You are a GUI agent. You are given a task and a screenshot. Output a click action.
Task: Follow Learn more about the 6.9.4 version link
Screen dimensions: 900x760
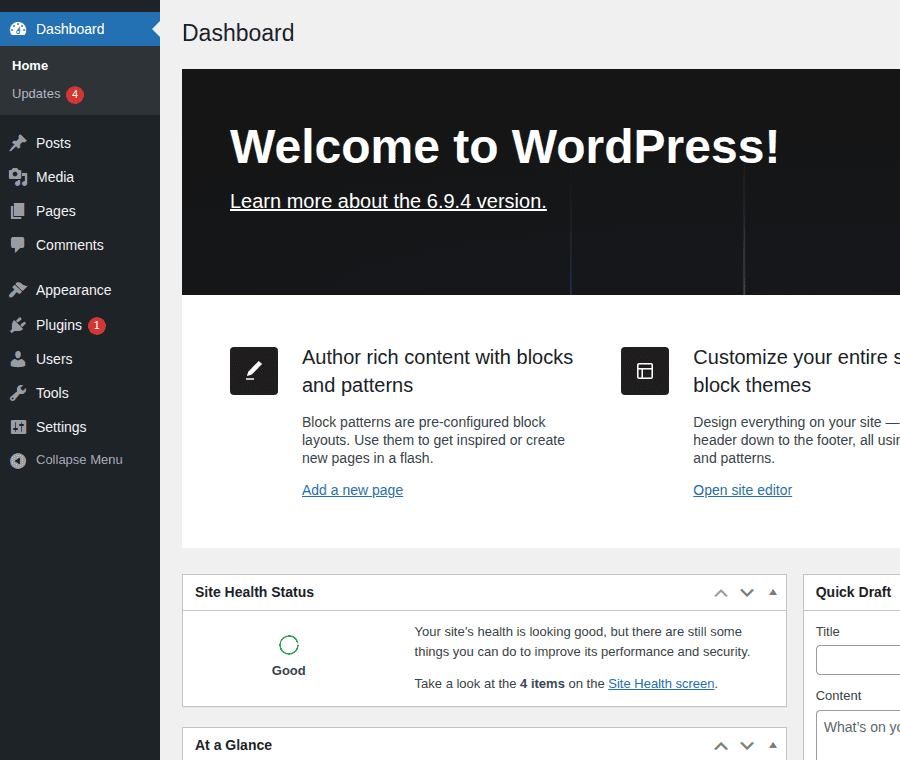pos(388,201)
